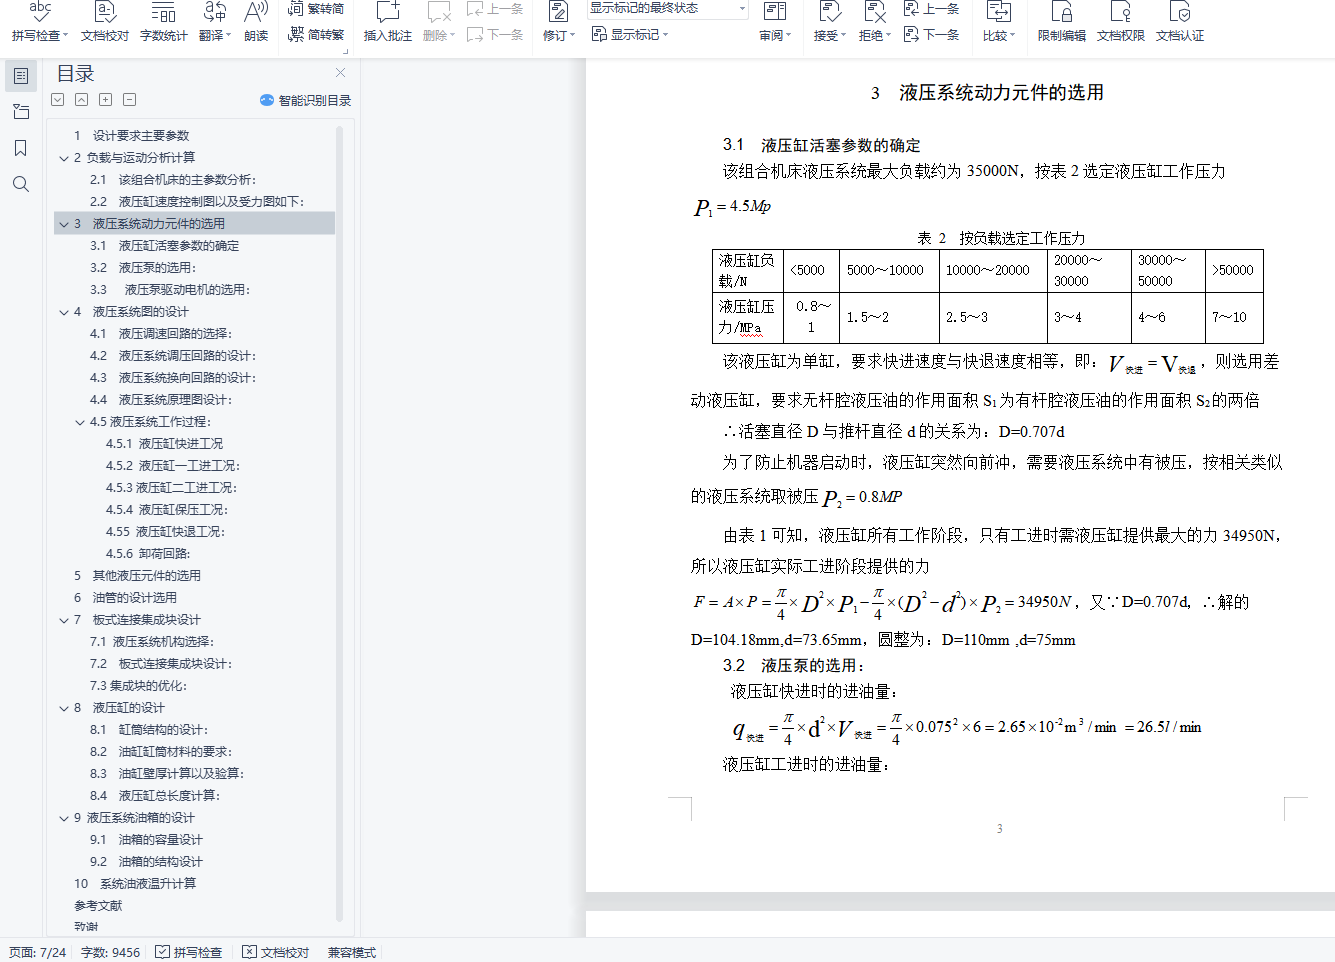Collapse the '3 液压系统动力元件的选用' node
Screen dimensions: 1335x962
[64, 224]
